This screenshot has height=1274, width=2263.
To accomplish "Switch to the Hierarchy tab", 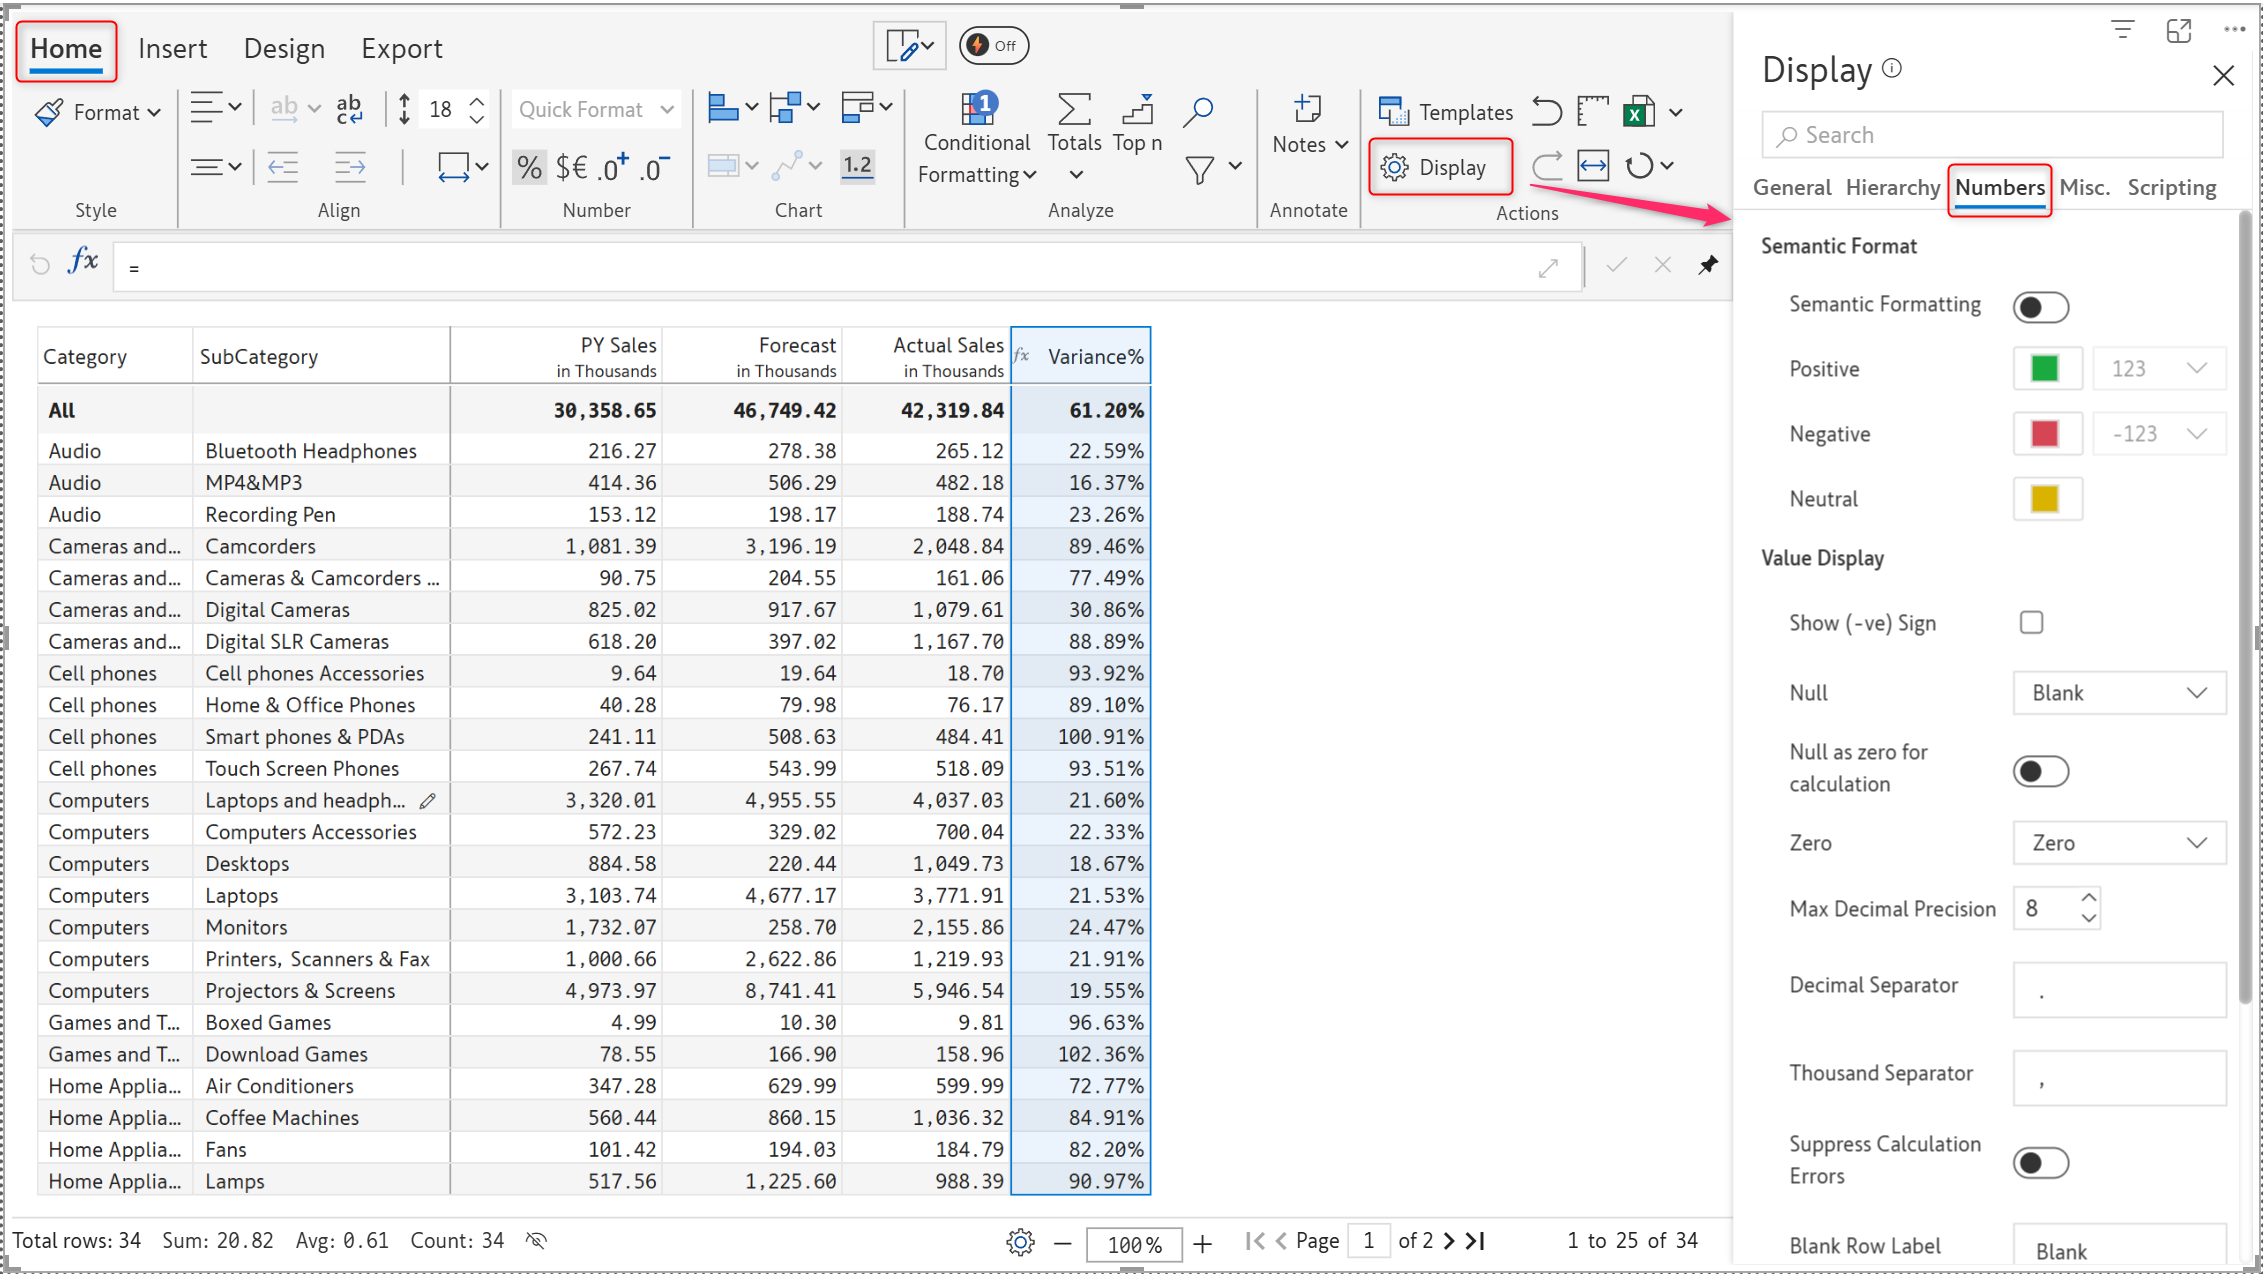I will click(1892, 188).
